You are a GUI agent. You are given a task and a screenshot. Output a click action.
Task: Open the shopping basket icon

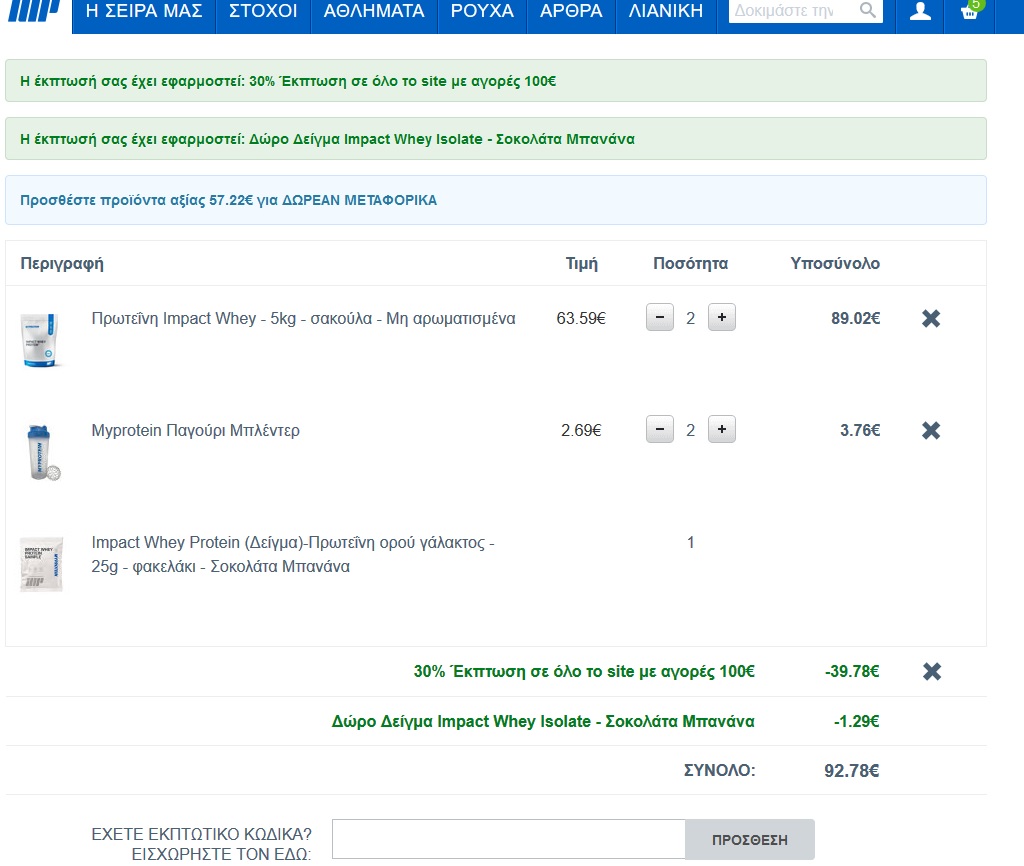point(970,11)
